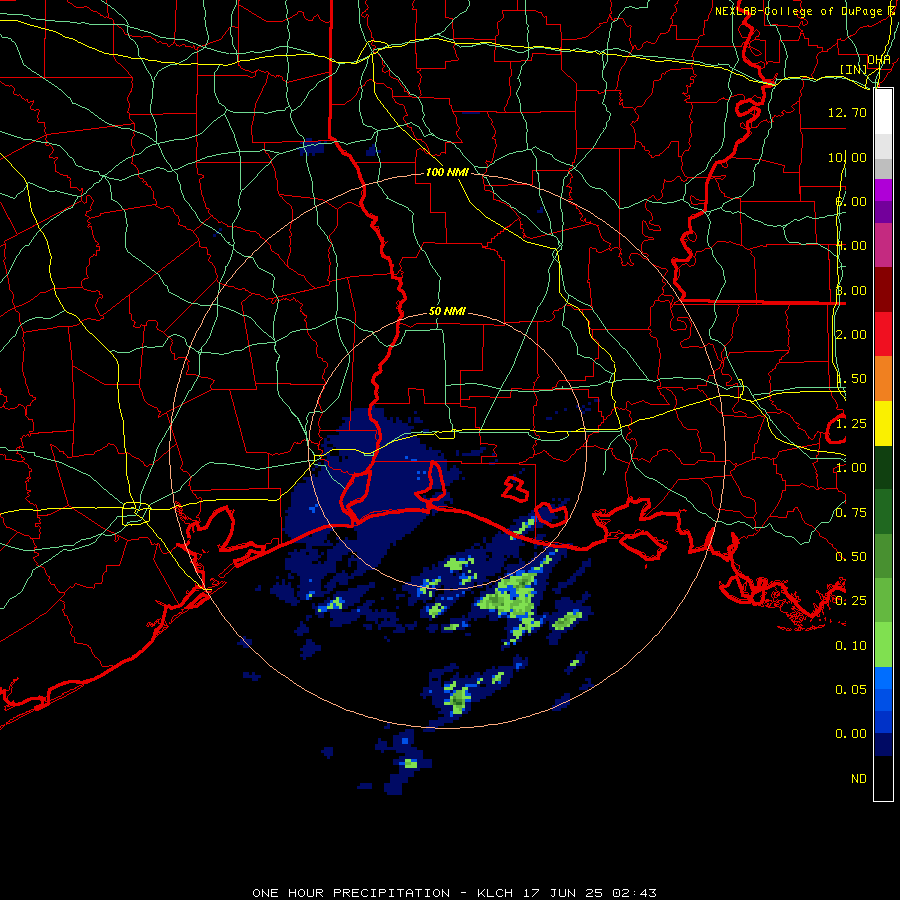Click the 100 NMI range ring label
The image size is (900, 900).
(447, 172)
